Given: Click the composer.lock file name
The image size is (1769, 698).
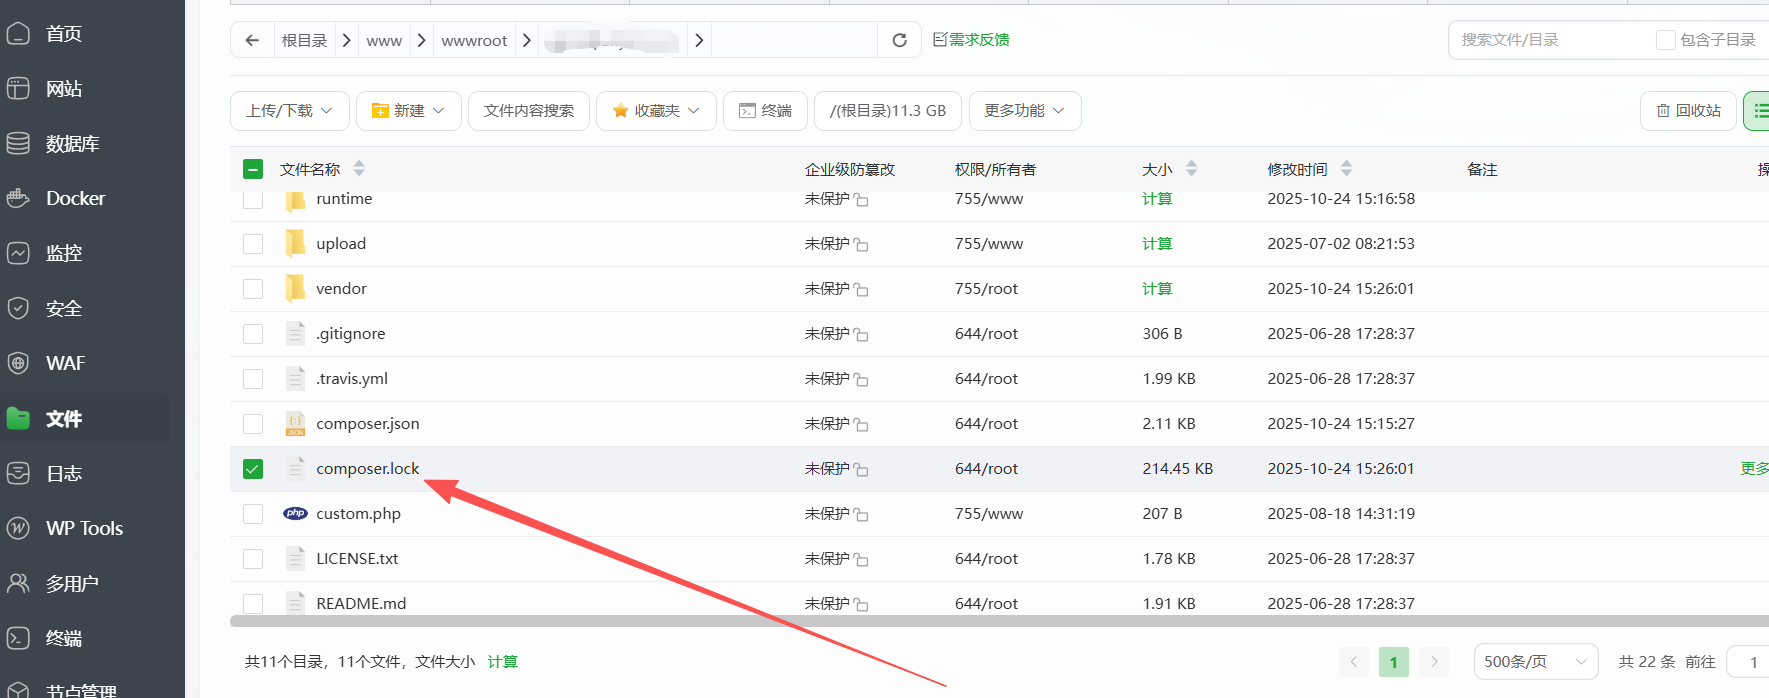Looking at the screenshot, I should click(x=368, y=468).
